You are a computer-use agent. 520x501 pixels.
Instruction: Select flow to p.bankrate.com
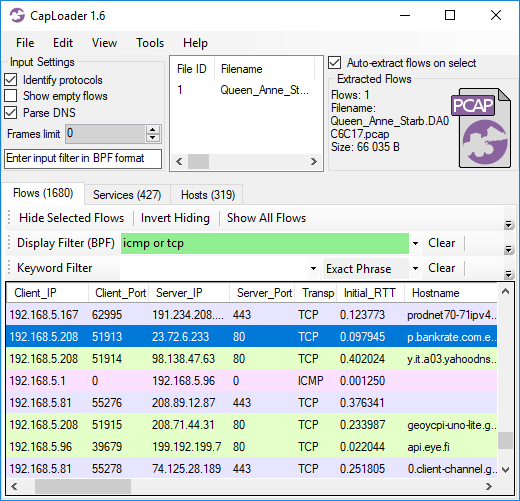point(252,337)
